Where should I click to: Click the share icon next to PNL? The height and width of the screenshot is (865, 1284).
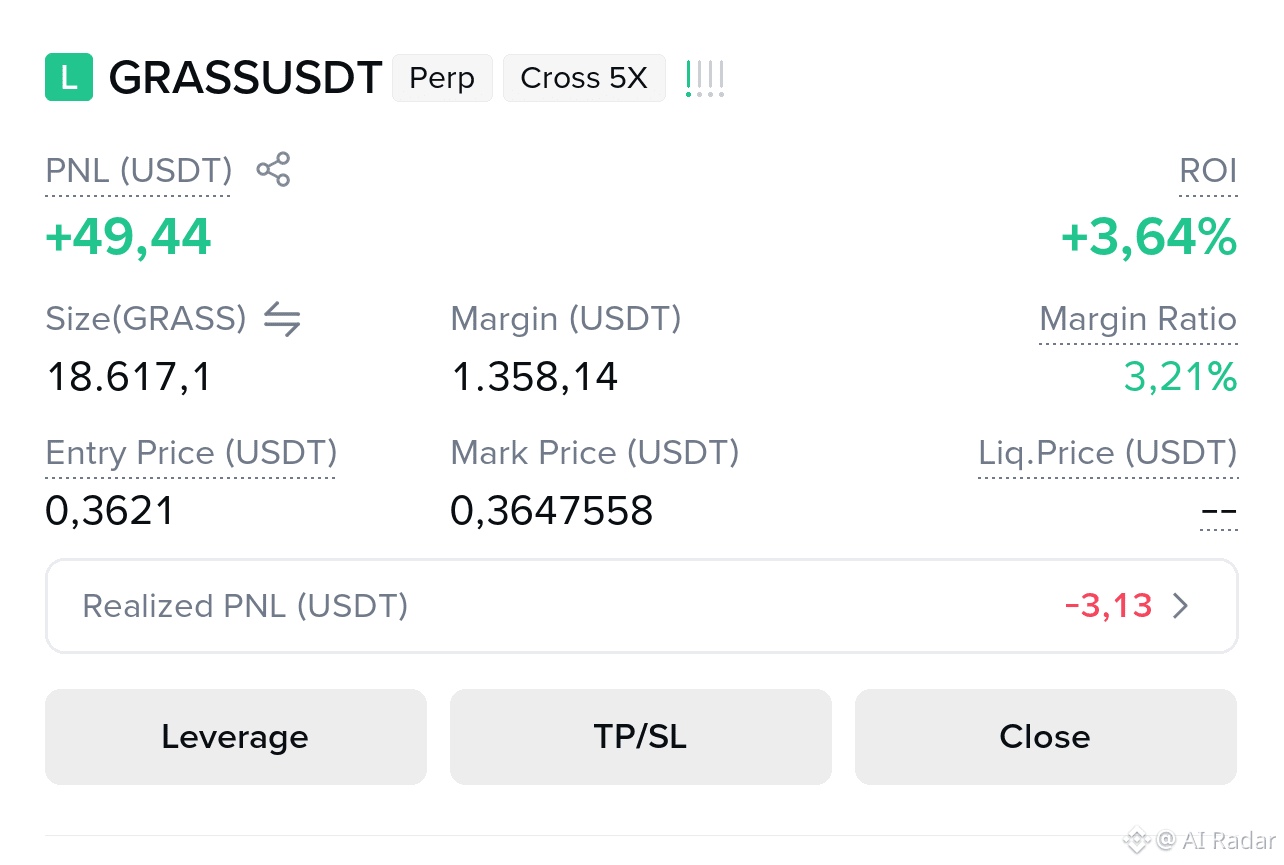[x=273, y=169]
